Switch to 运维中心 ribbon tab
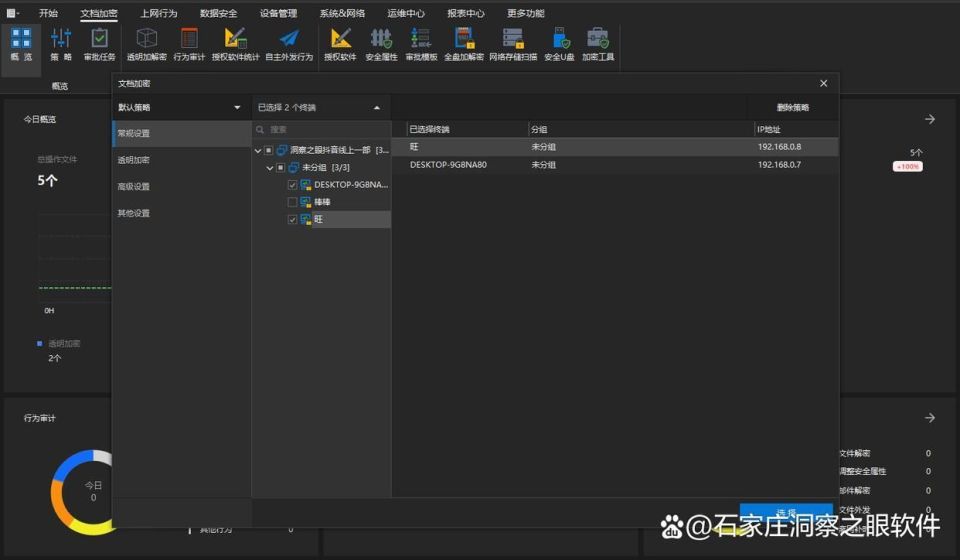 tap(406, 13)
